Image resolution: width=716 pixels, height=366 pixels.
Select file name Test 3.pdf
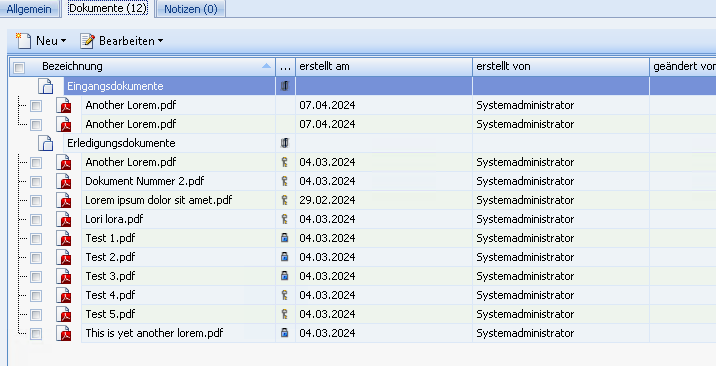(x=110, y=276)
